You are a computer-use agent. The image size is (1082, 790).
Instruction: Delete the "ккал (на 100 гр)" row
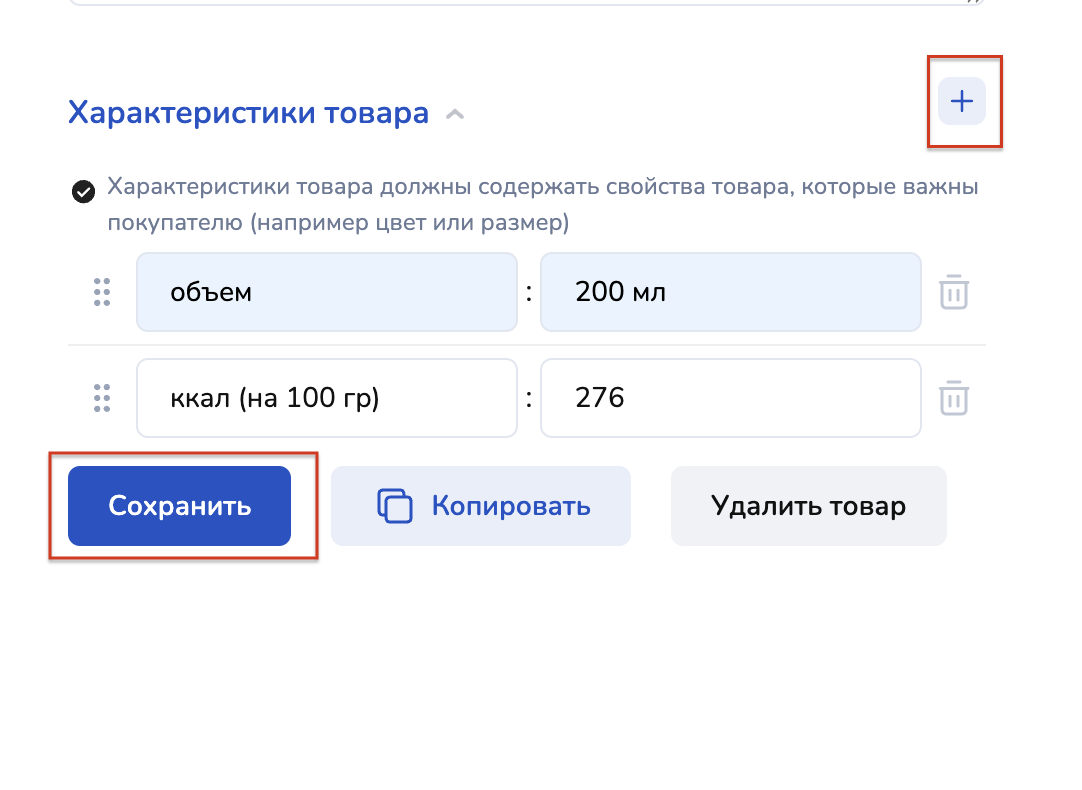click(x=953, y=398)
